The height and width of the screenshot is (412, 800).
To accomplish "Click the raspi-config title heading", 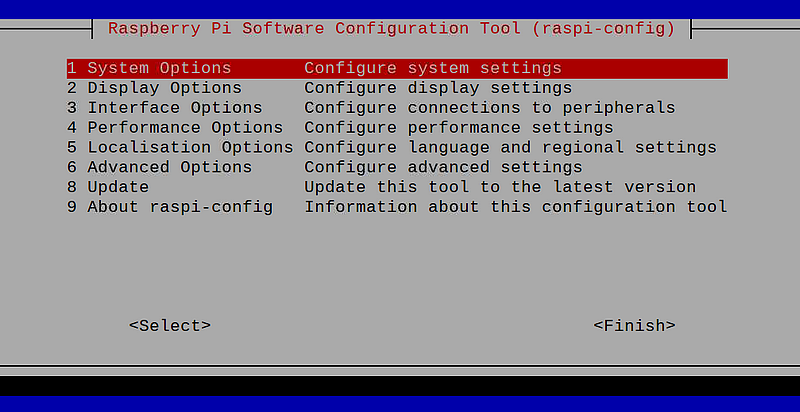I will click(x=391, y=29).
